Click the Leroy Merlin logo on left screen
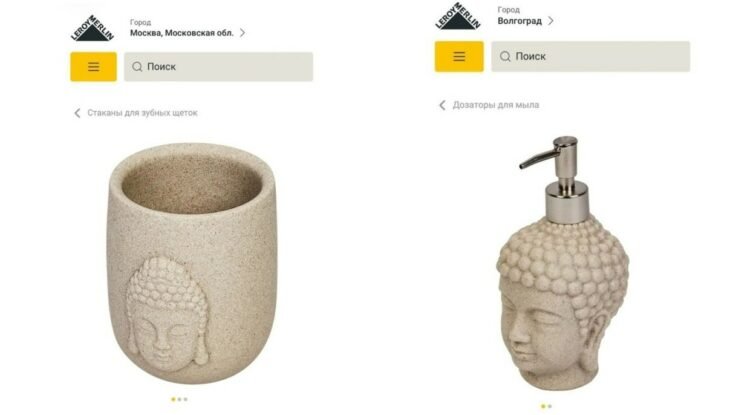750x415 pixels. coord(92,28)
